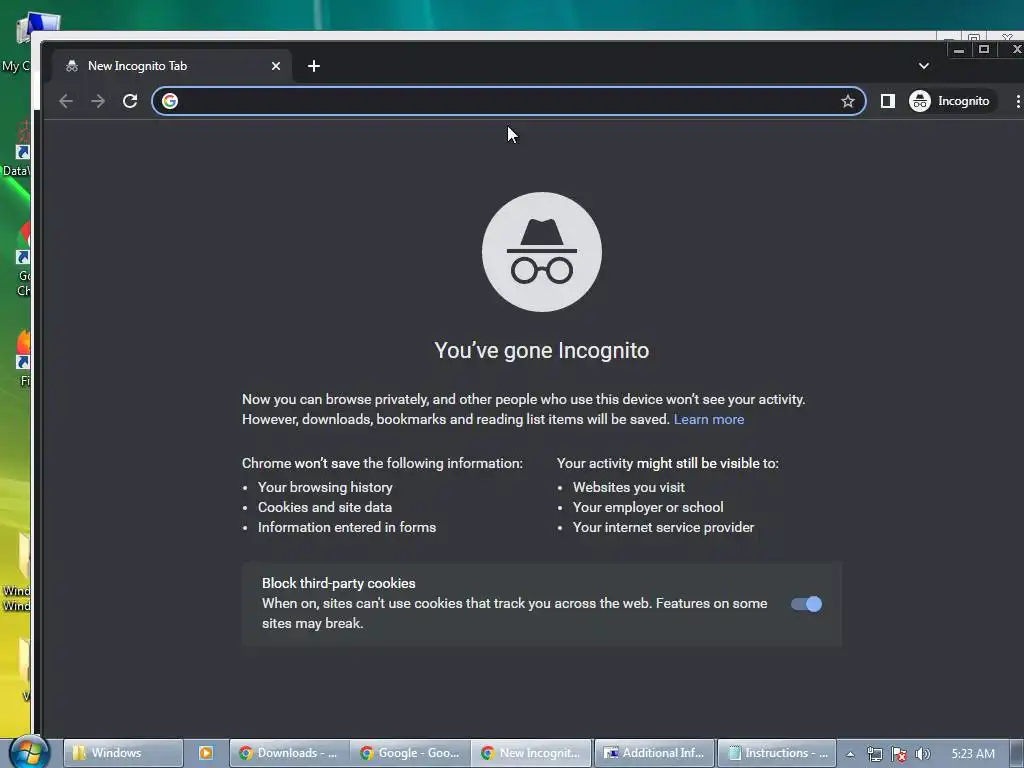The height and width of the screenshot is (768, 1024).
Task: Click the forward navigation arrow
Action: click(98, 101)
